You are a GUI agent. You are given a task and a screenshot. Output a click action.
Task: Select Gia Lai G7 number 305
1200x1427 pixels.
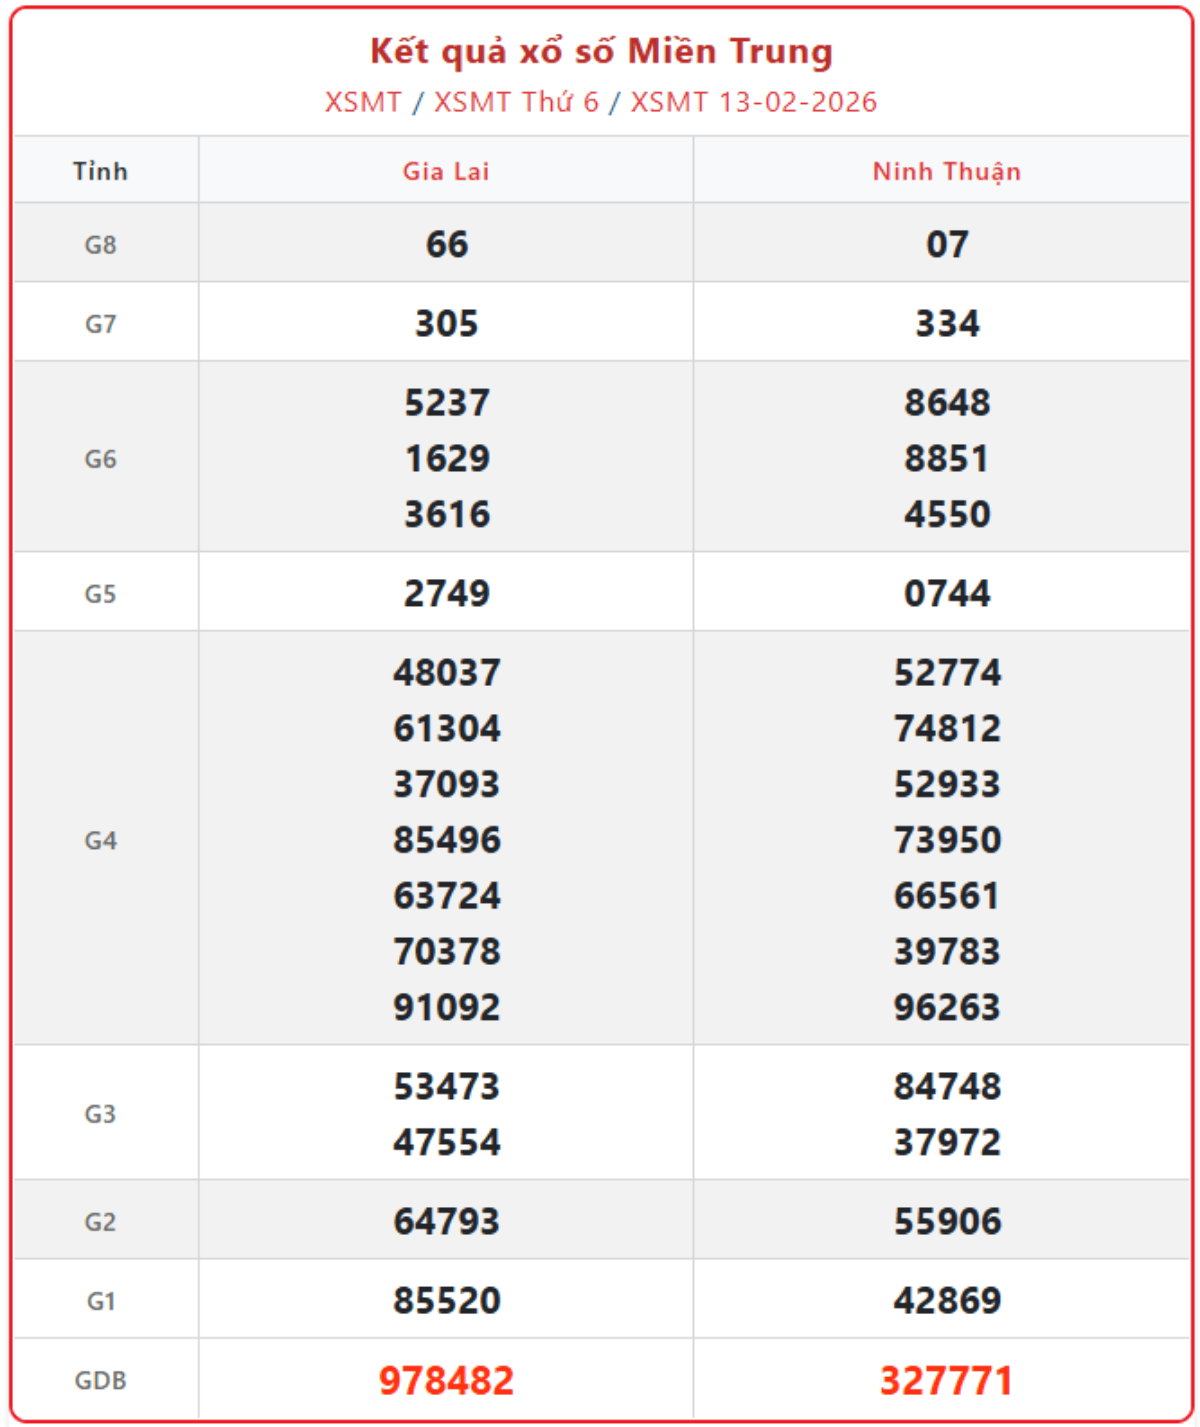[x=446, y=324]
